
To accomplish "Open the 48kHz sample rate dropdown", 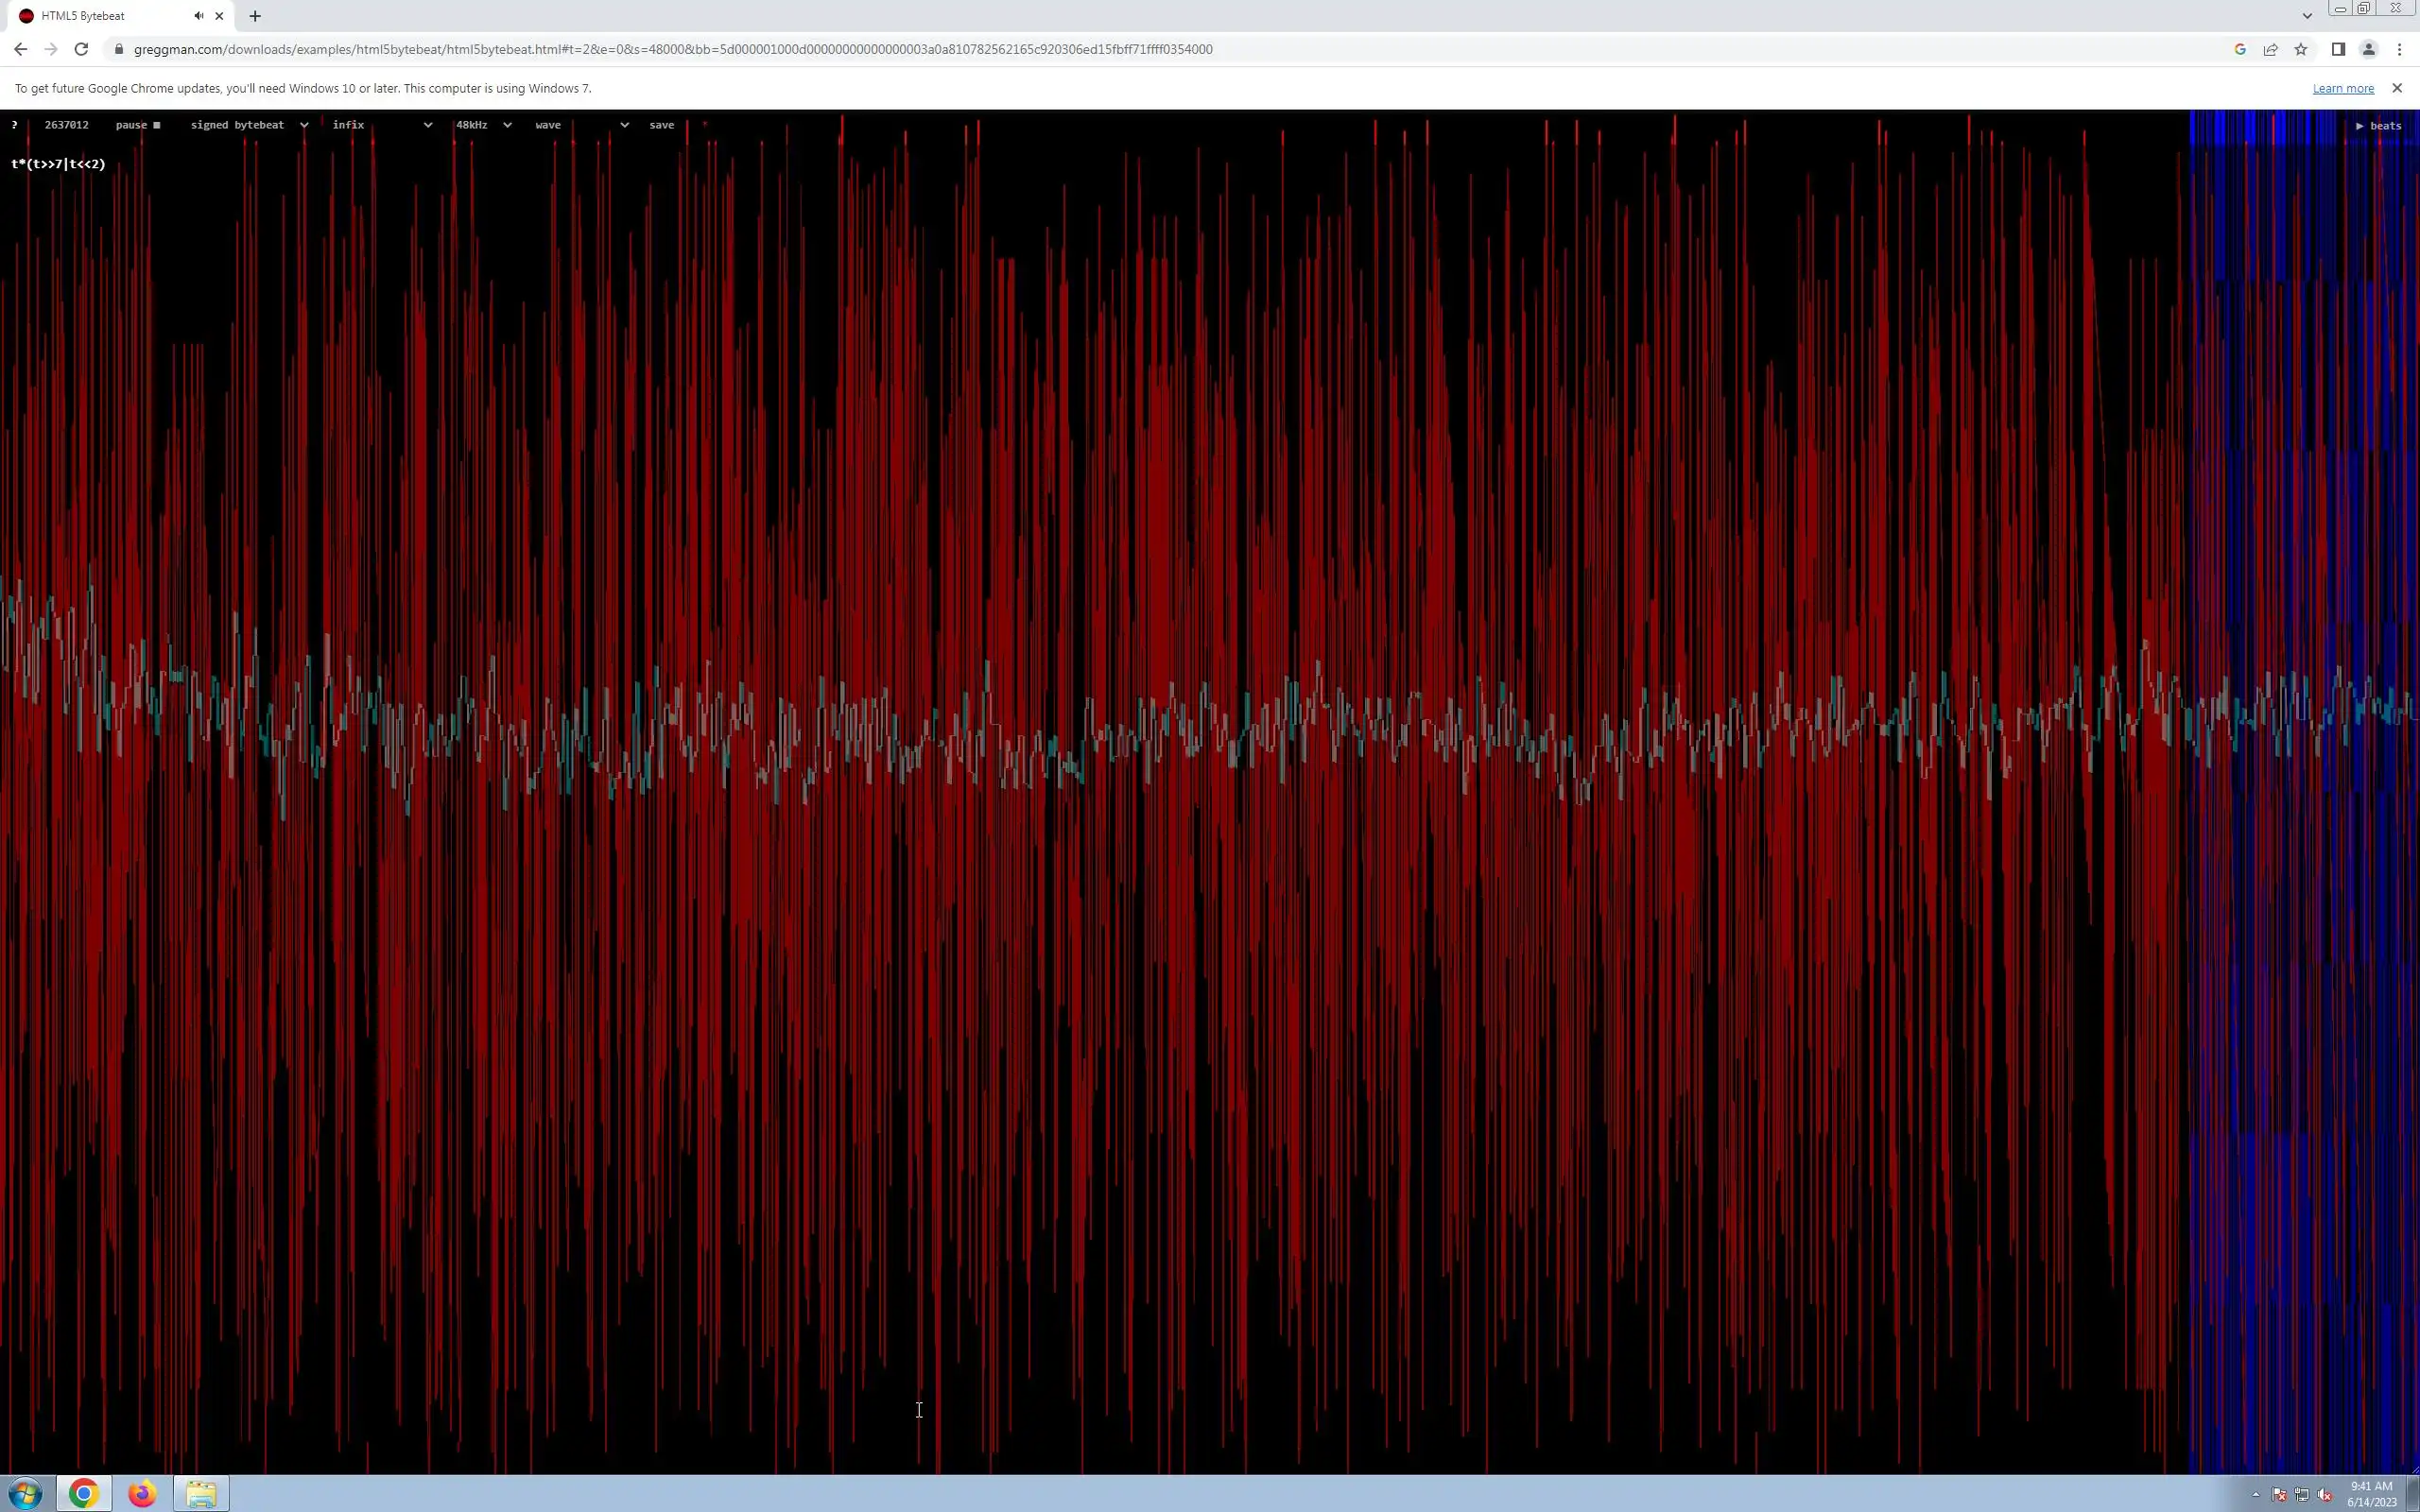I will point(483,125).
